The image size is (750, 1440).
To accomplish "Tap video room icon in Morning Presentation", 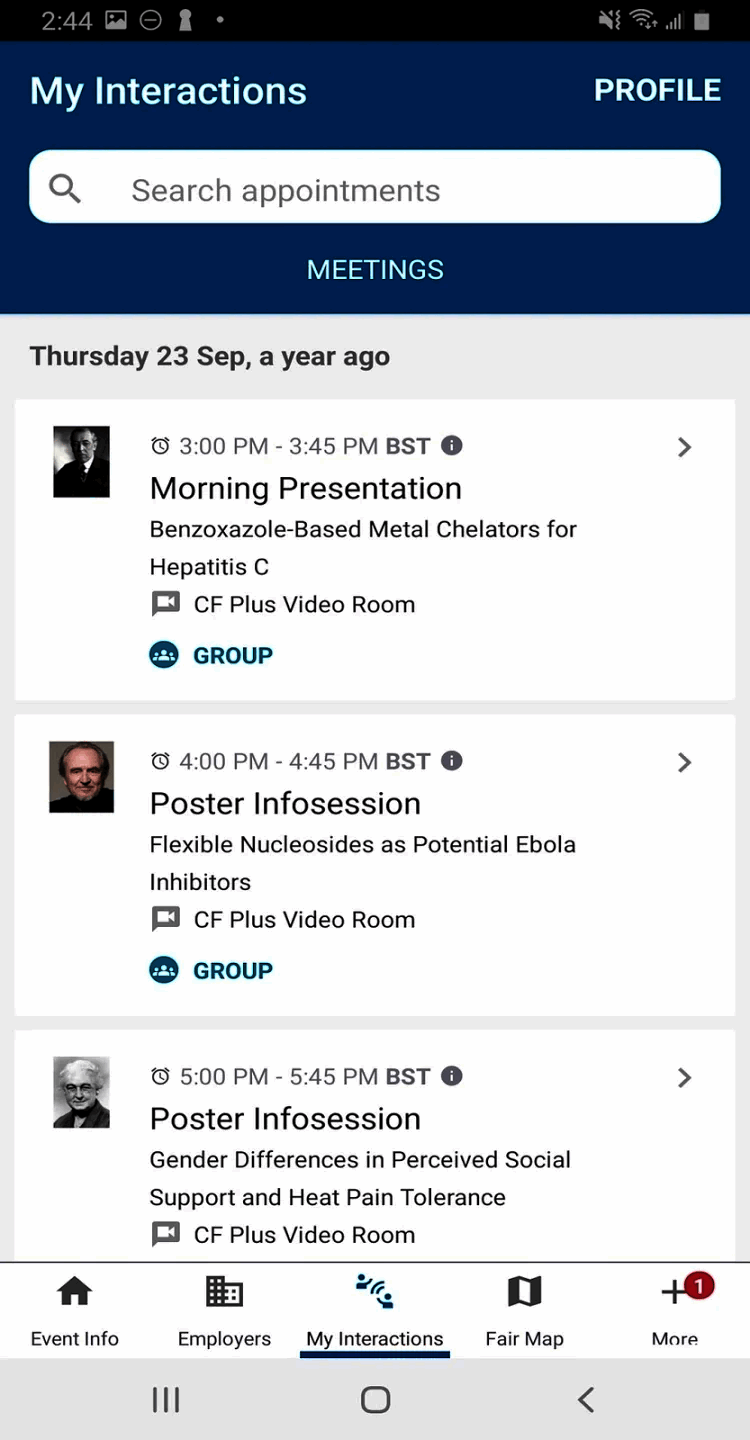I will click(165, 604).
